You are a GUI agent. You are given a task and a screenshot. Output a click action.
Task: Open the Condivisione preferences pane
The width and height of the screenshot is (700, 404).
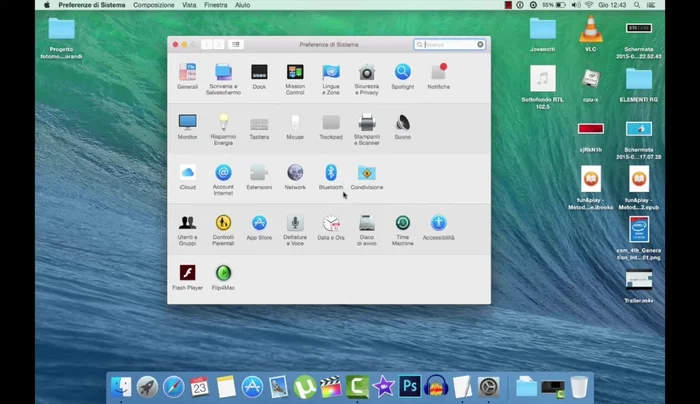click(367, 173)
